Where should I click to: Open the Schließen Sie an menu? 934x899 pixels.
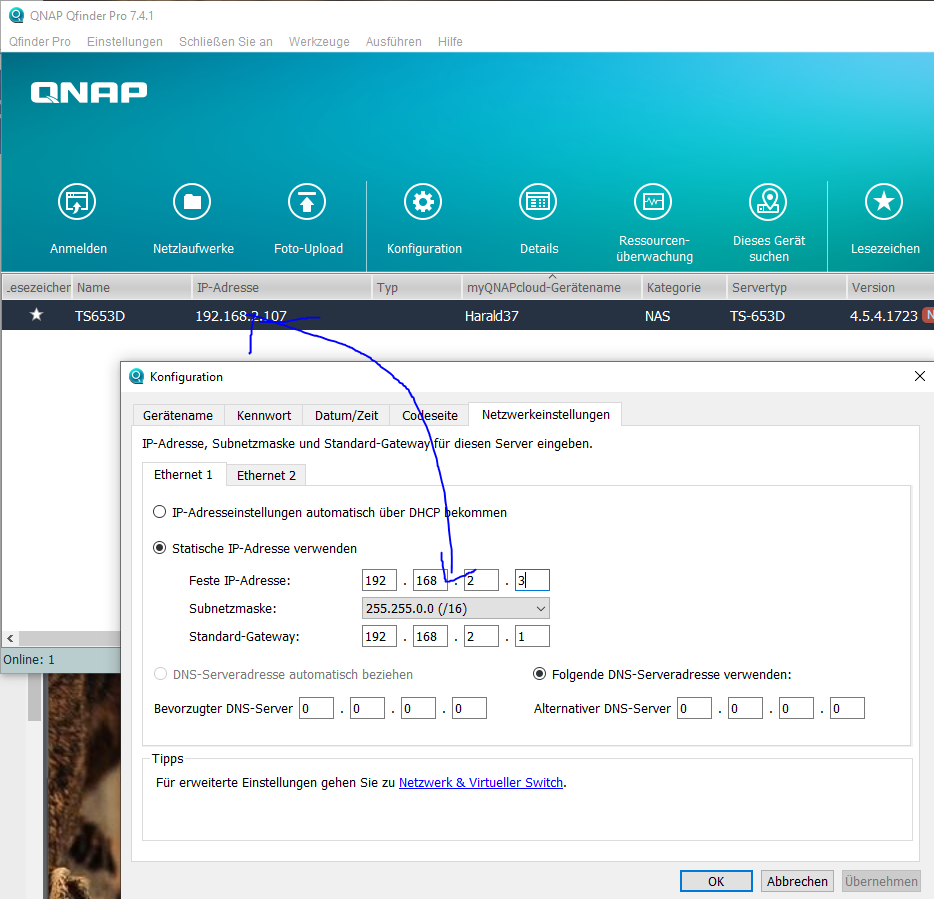point(226,42)
